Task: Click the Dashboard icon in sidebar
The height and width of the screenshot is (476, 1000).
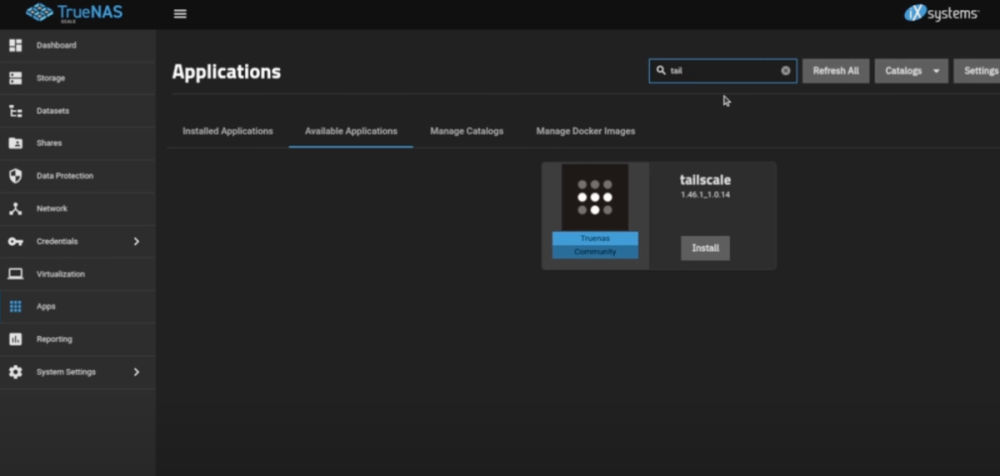Action: tap(15, 45)
